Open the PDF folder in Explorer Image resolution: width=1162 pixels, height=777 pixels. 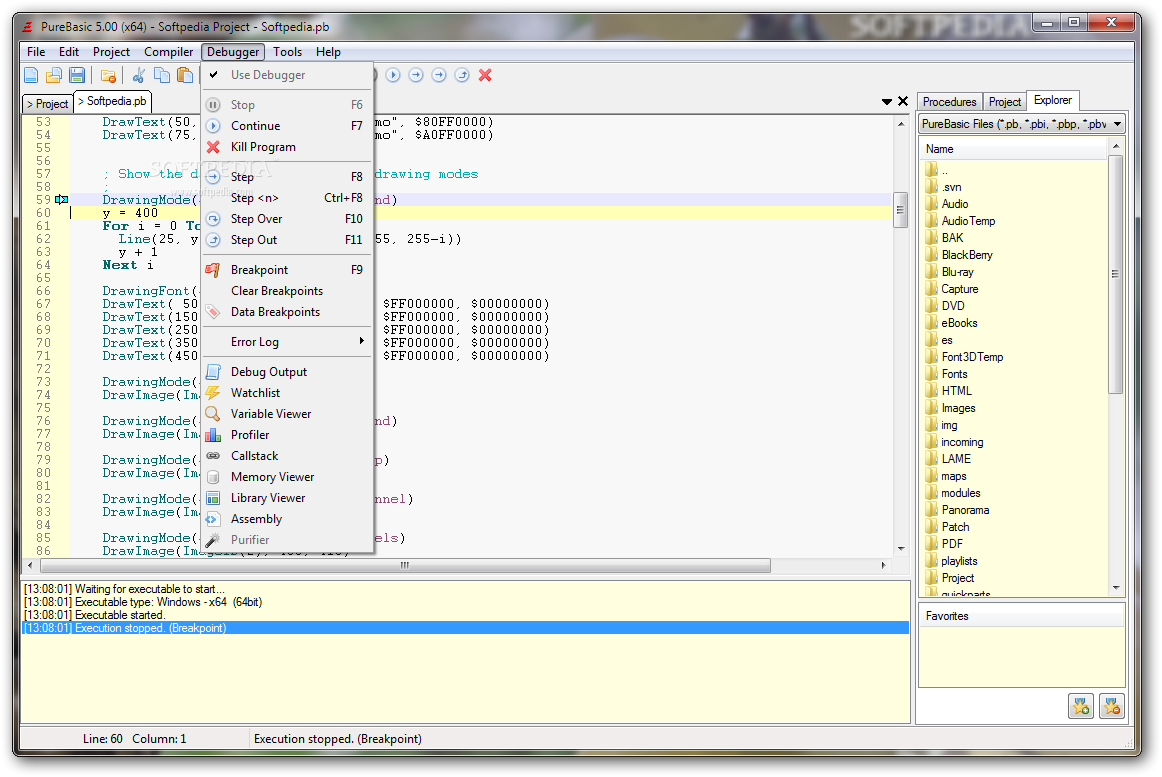click(952, 544)
